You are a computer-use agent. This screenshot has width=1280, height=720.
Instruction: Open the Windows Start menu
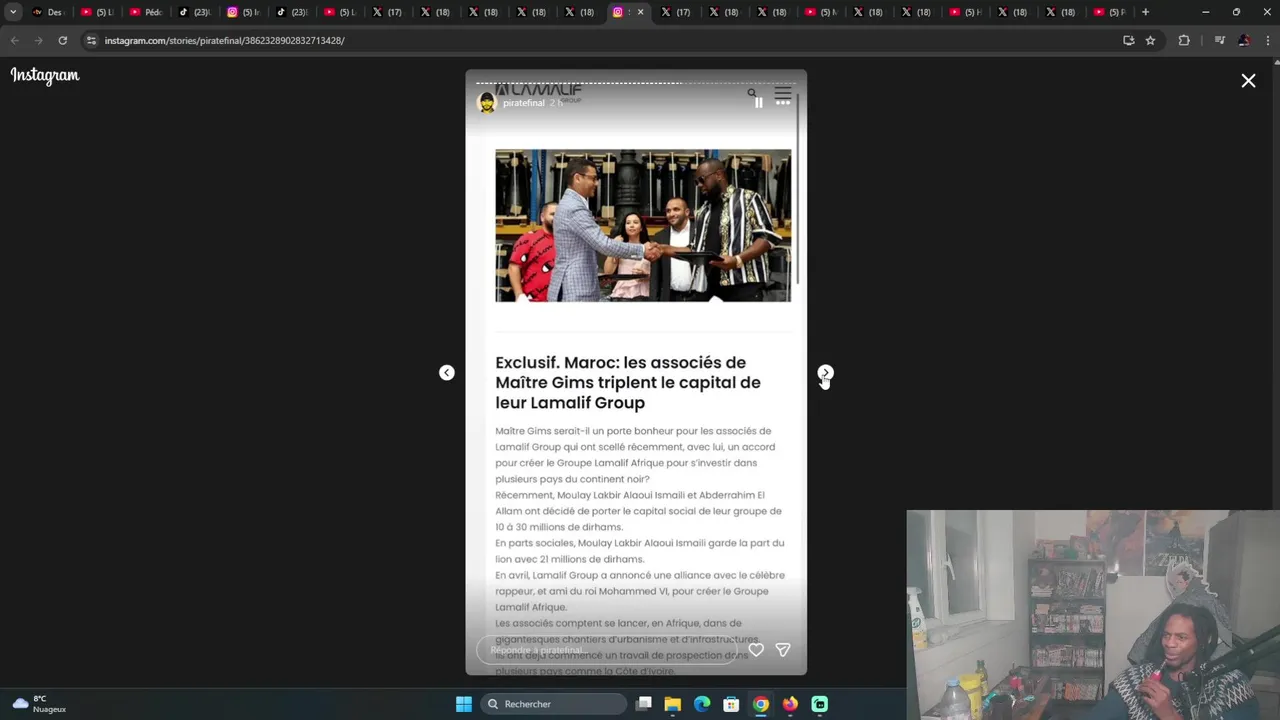pyautogui.click(x=464, y=704)
